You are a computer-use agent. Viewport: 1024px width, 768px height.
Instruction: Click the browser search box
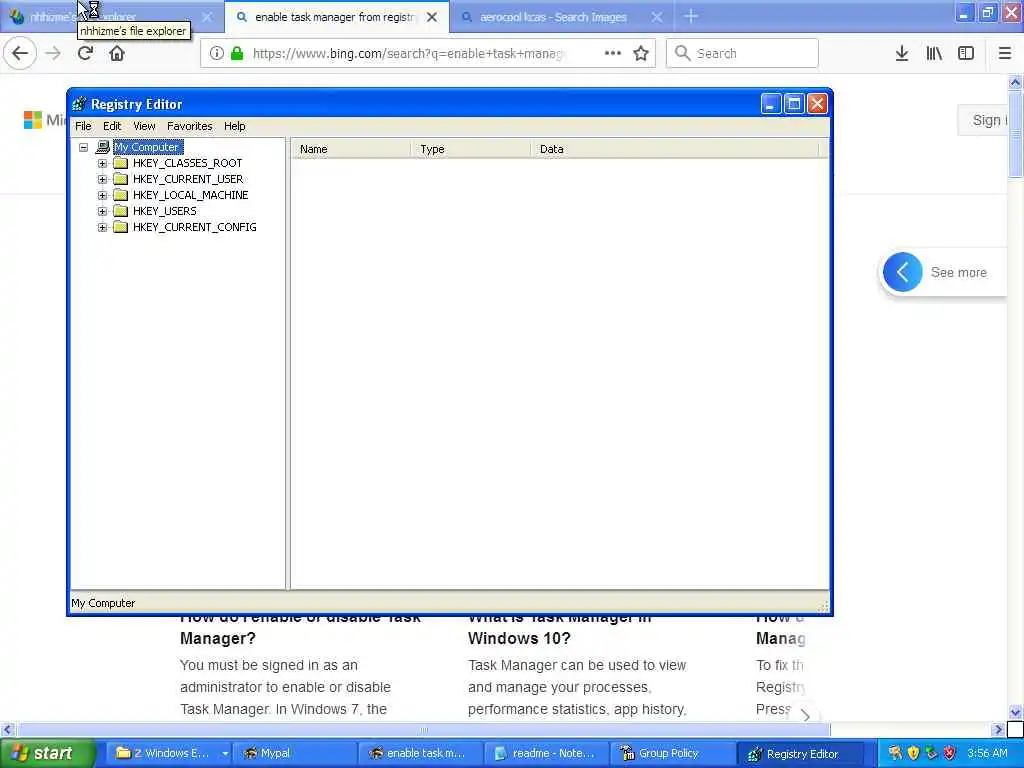point(742,54)
